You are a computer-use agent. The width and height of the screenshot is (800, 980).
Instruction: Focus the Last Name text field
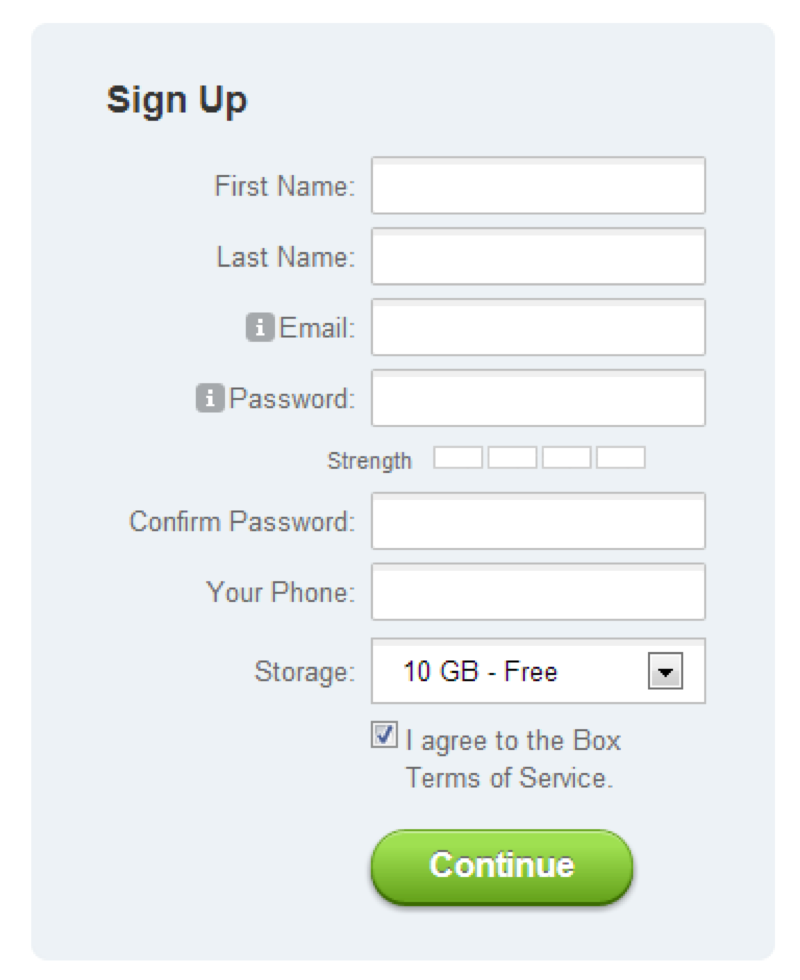click(538, 256)
